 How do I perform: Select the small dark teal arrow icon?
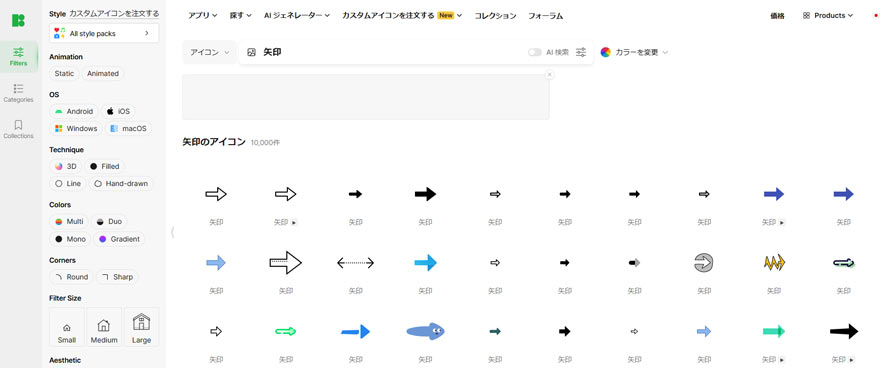tap(495, 331)
